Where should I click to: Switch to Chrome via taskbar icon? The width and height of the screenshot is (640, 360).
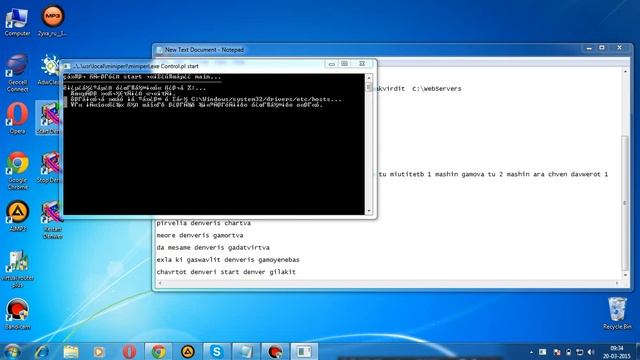158,351
